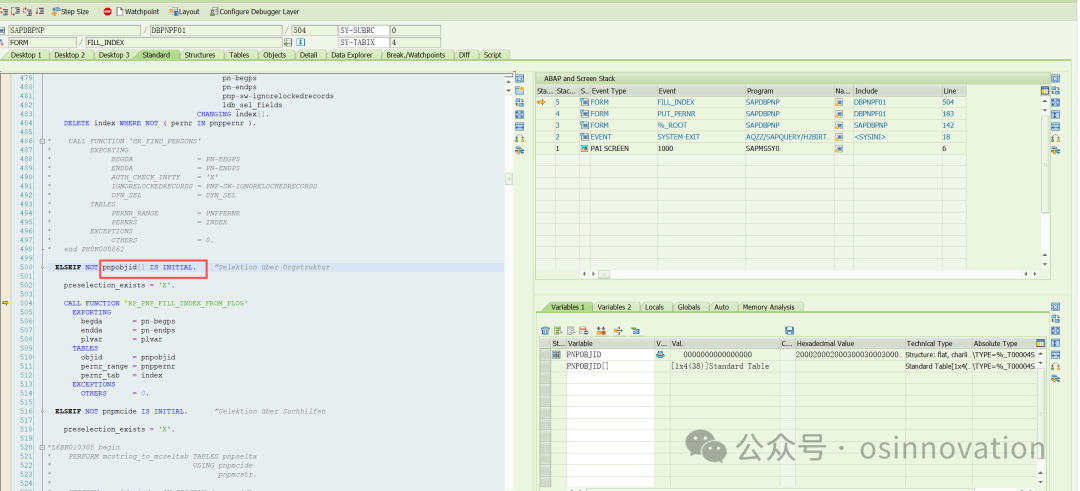Click the Continue icon before Step Size
This screenshot has width=1080, height=491.
(x=39, y=11)
